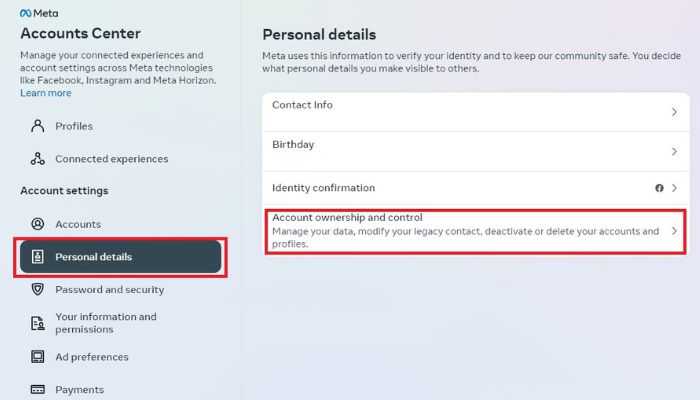Expand the Birthday row chevron
700x400 pixels.
674,152
